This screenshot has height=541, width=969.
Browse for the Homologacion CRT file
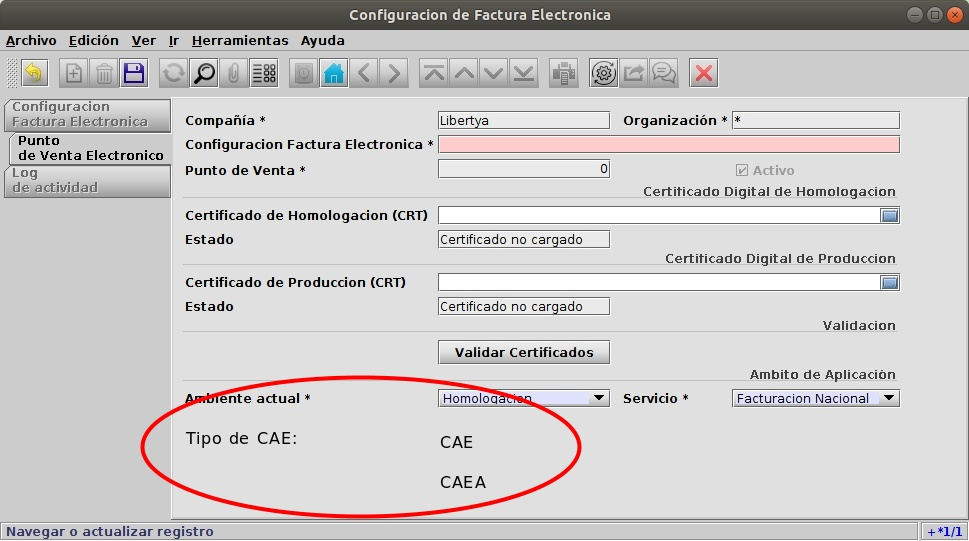click(x=889, y=215)
